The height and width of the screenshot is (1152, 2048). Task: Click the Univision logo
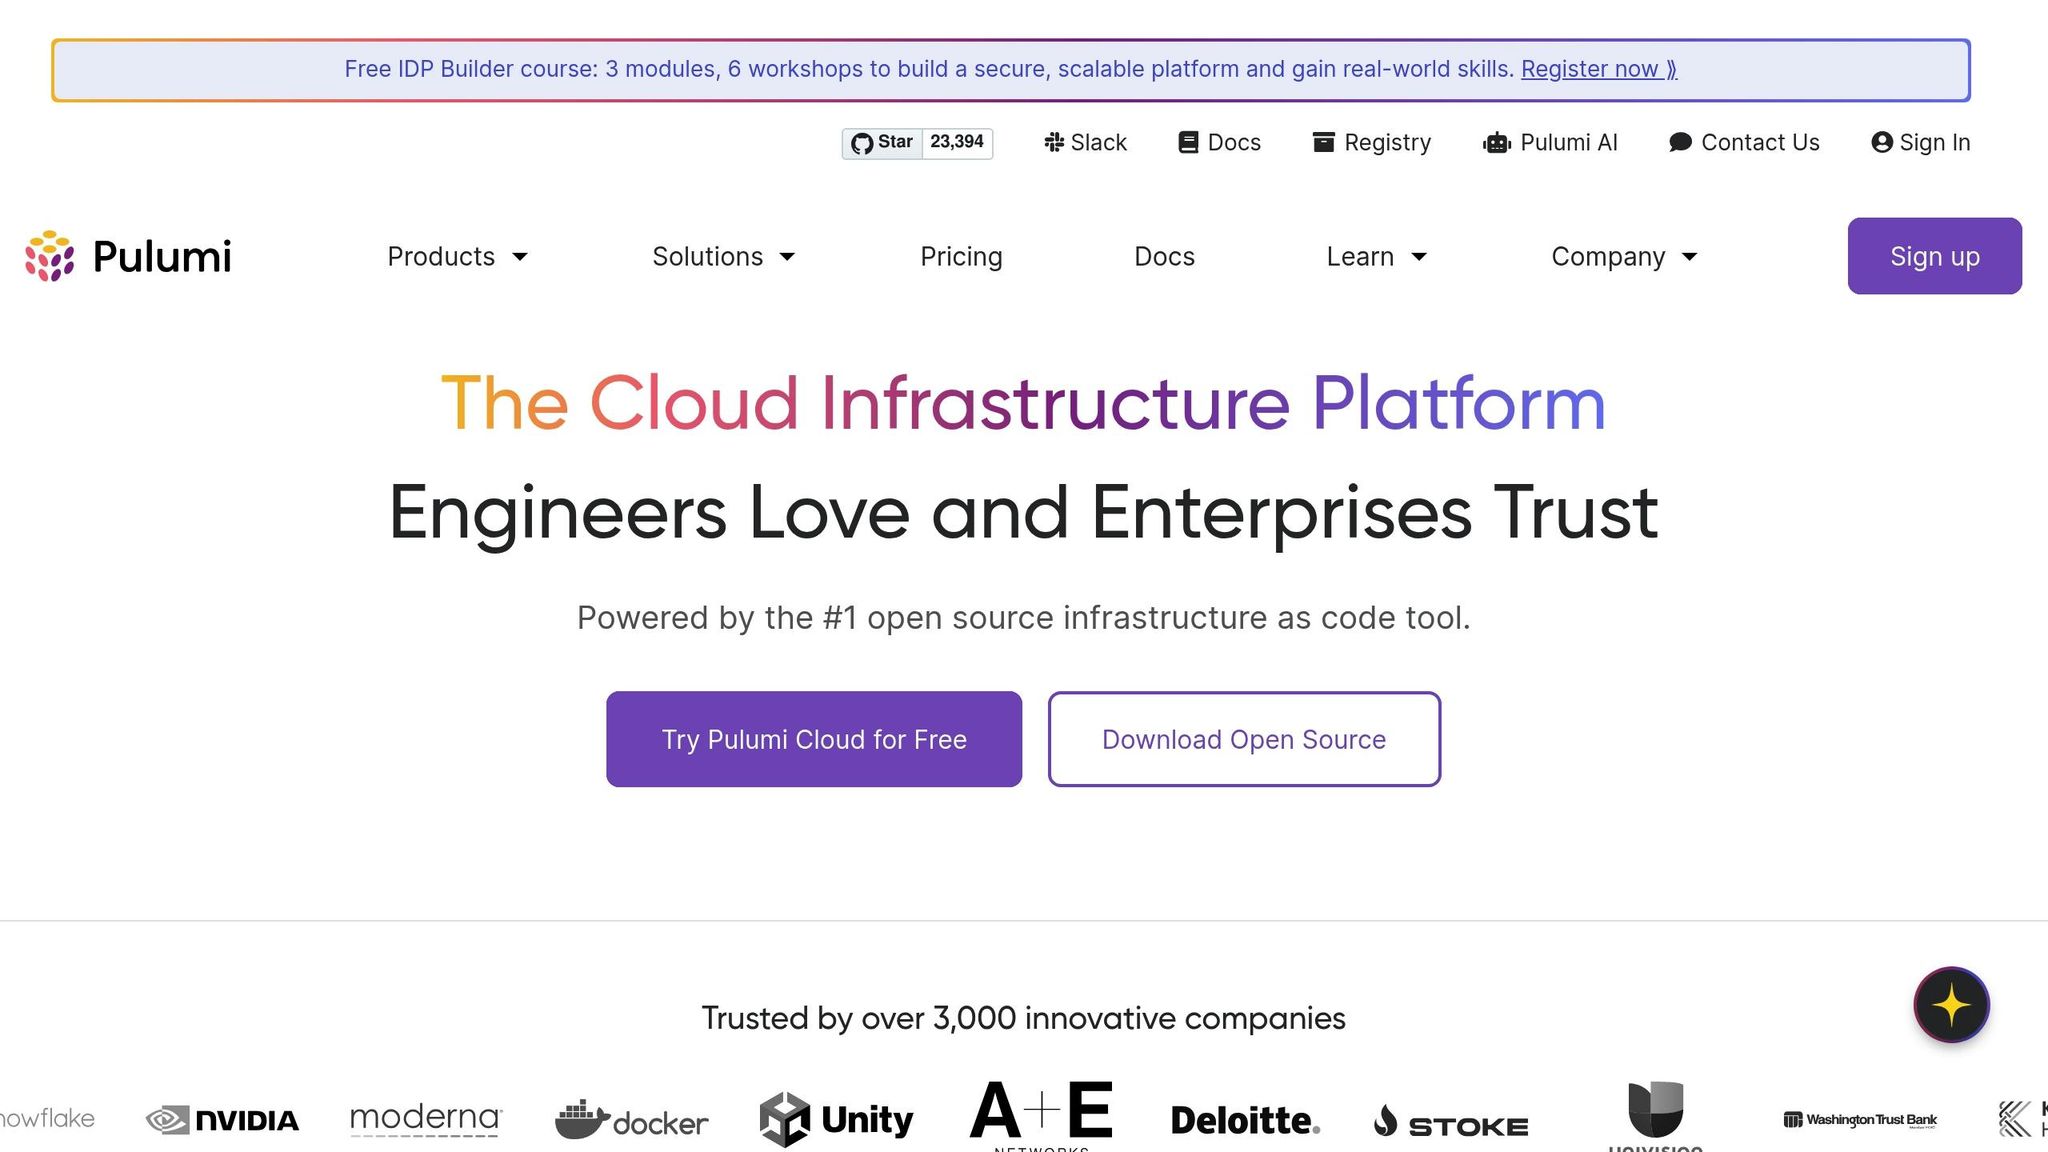tap(1655, 1116)
